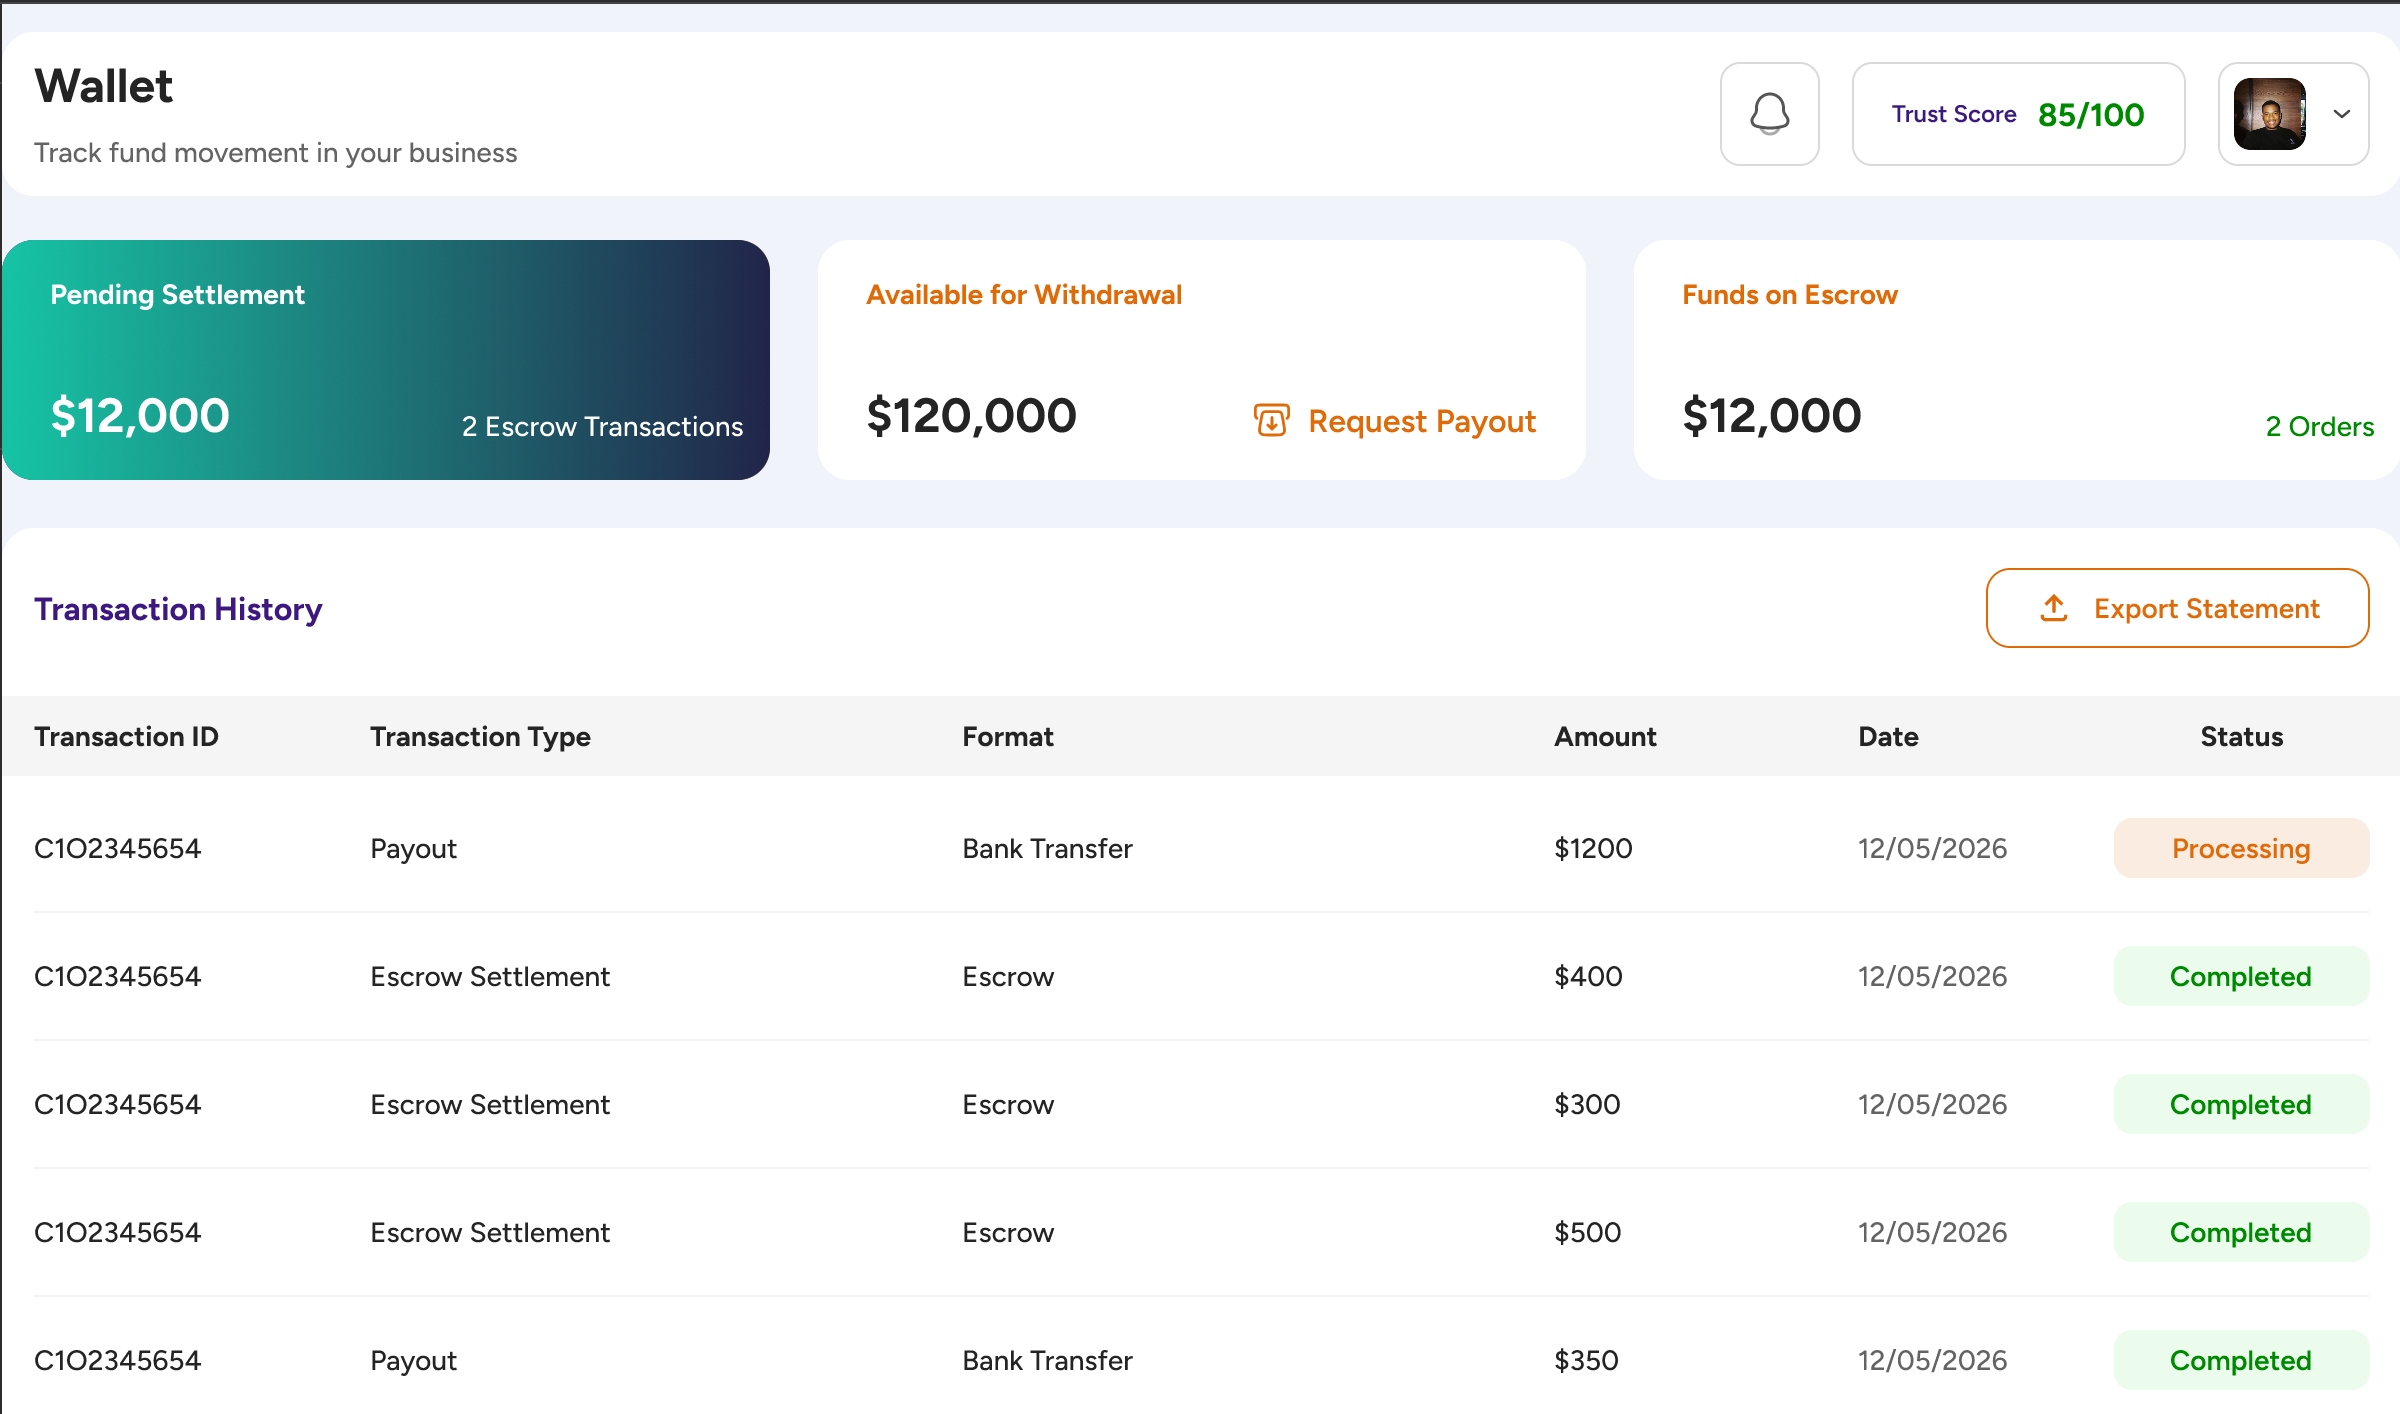
Task: Expand the profile dropdown chevron
Action: (x=2341, y=114)
